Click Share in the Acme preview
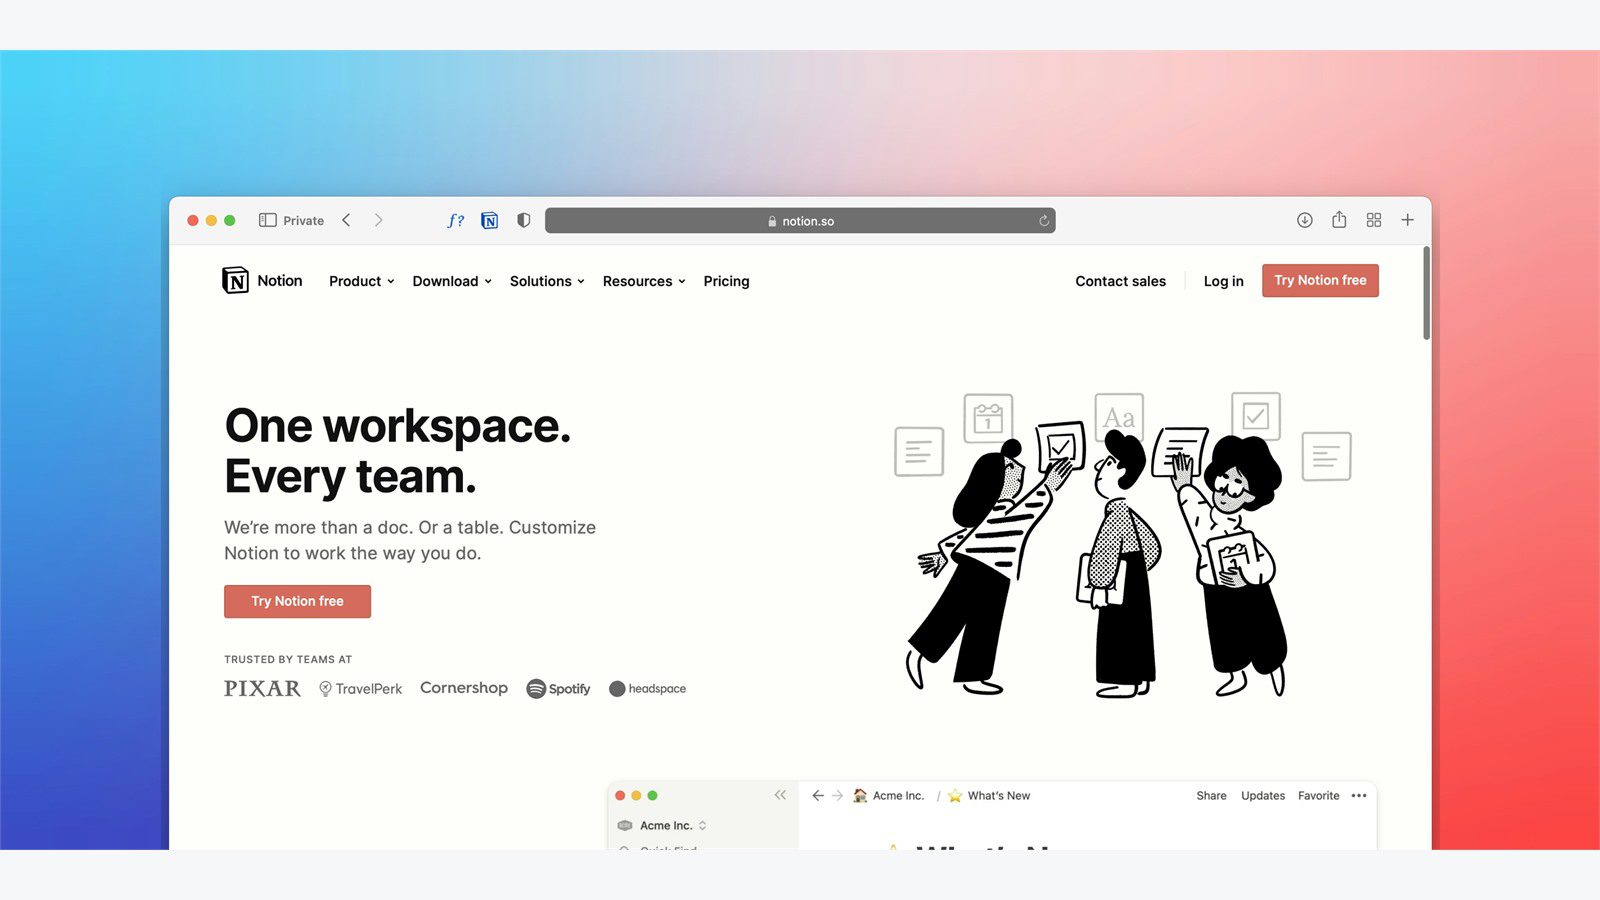1600x900 pixels. [1211, 795]
